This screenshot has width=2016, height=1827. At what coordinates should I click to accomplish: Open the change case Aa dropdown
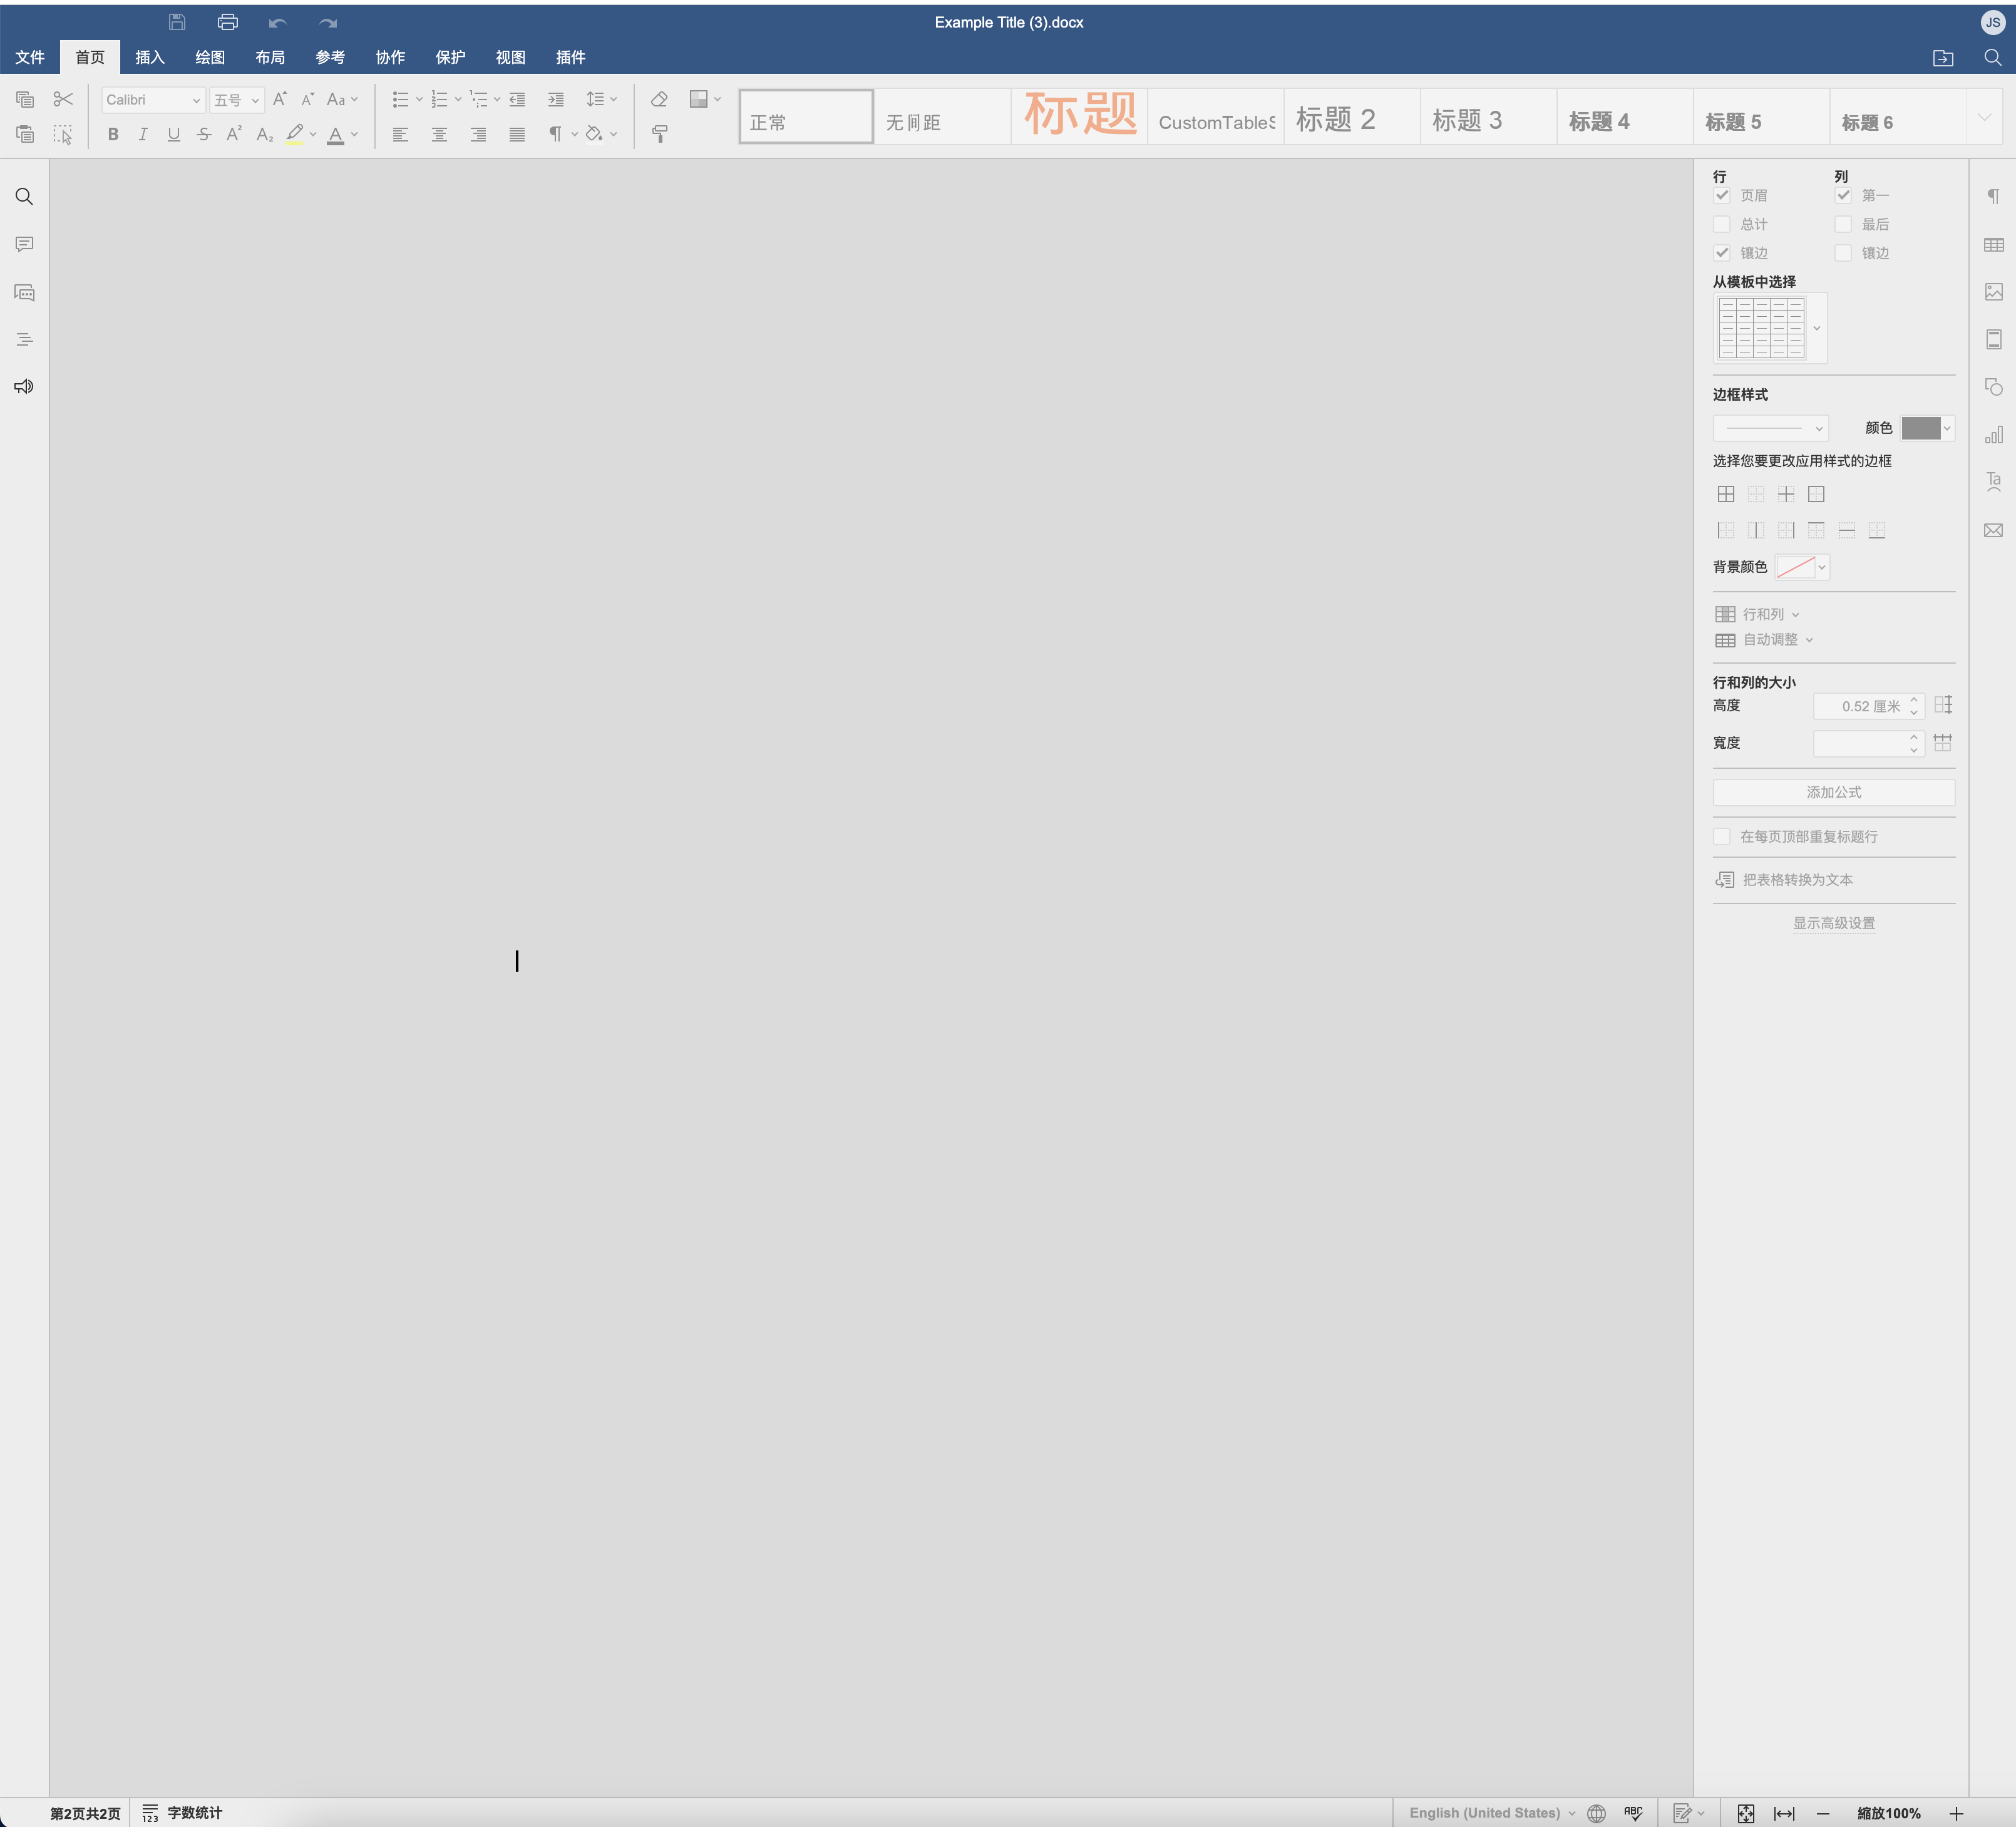tap(342, 99)
